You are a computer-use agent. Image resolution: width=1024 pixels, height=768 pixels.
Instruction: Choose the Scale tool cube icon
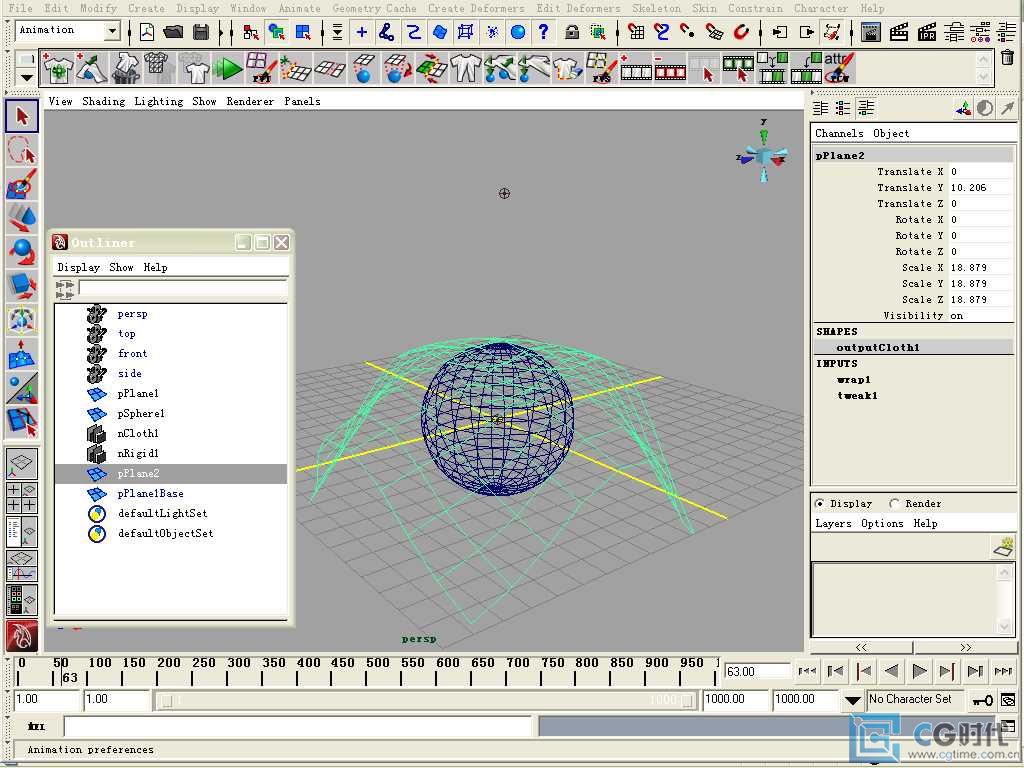point(22,286)
